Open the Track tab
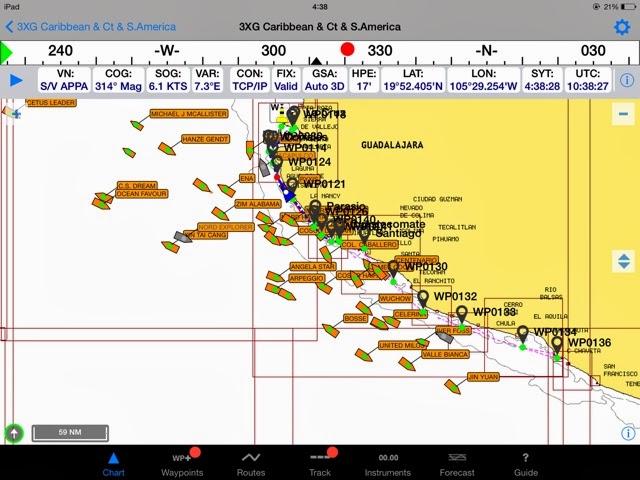 [x=320, y=462]
